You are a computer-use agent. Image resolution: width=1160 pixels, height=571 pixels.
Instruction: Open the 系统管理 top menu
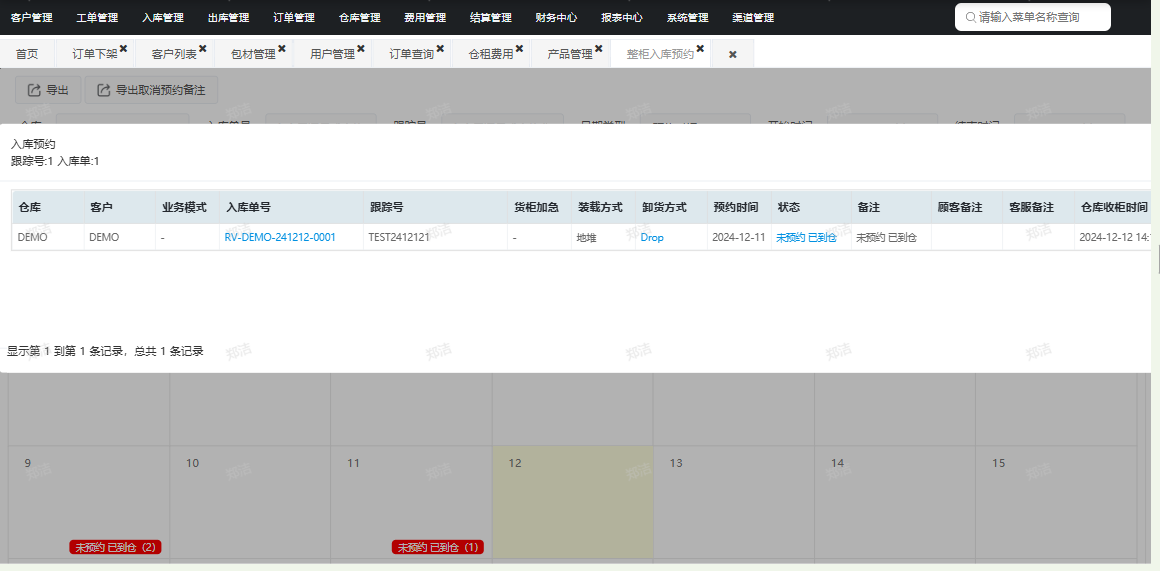(x=687, y=17)
